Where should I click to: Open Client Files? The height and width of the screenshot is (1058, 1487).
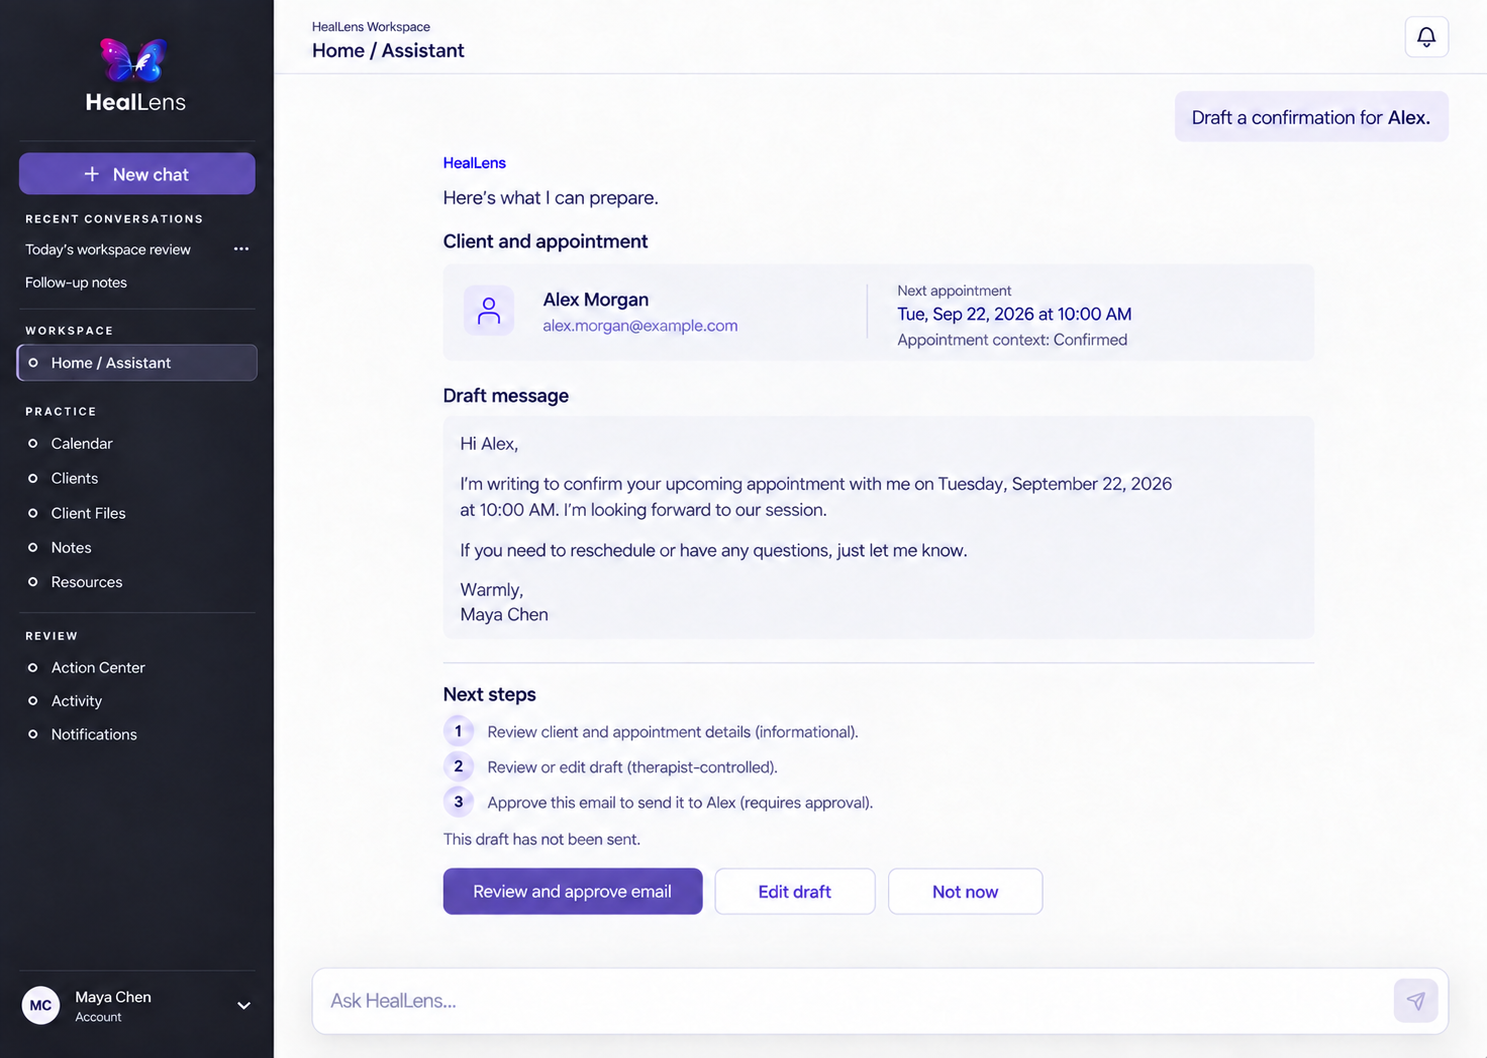[89, 513]
